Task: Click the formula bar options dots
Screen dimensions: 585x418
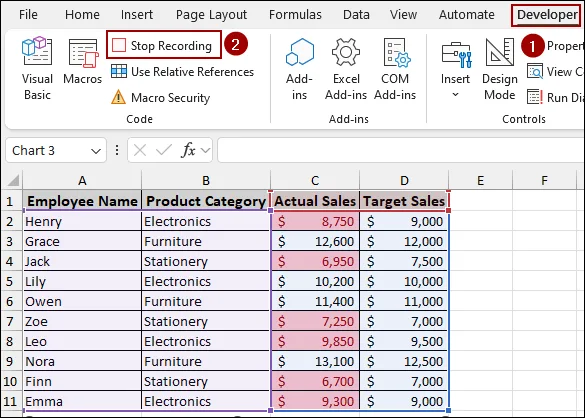Action: (117, 150)
